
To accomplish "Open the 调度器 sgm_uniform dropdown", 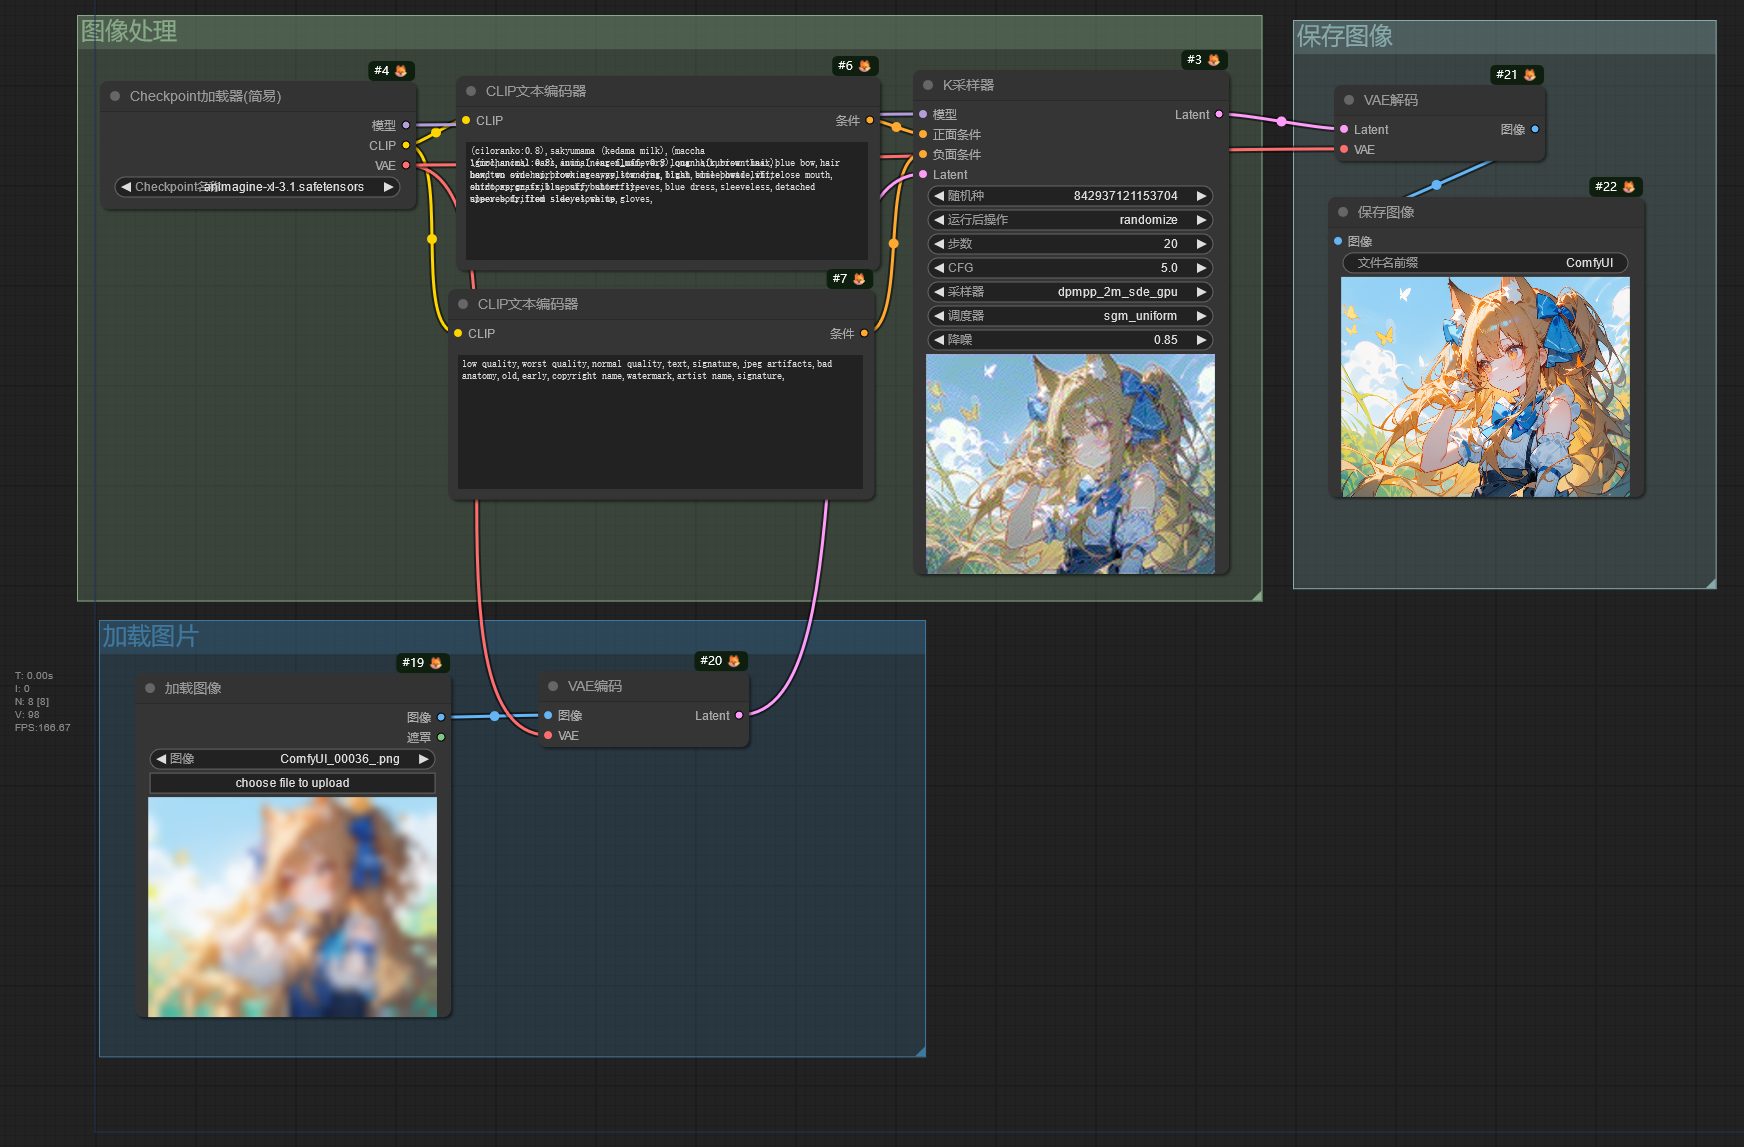I will coord(1070,316).
